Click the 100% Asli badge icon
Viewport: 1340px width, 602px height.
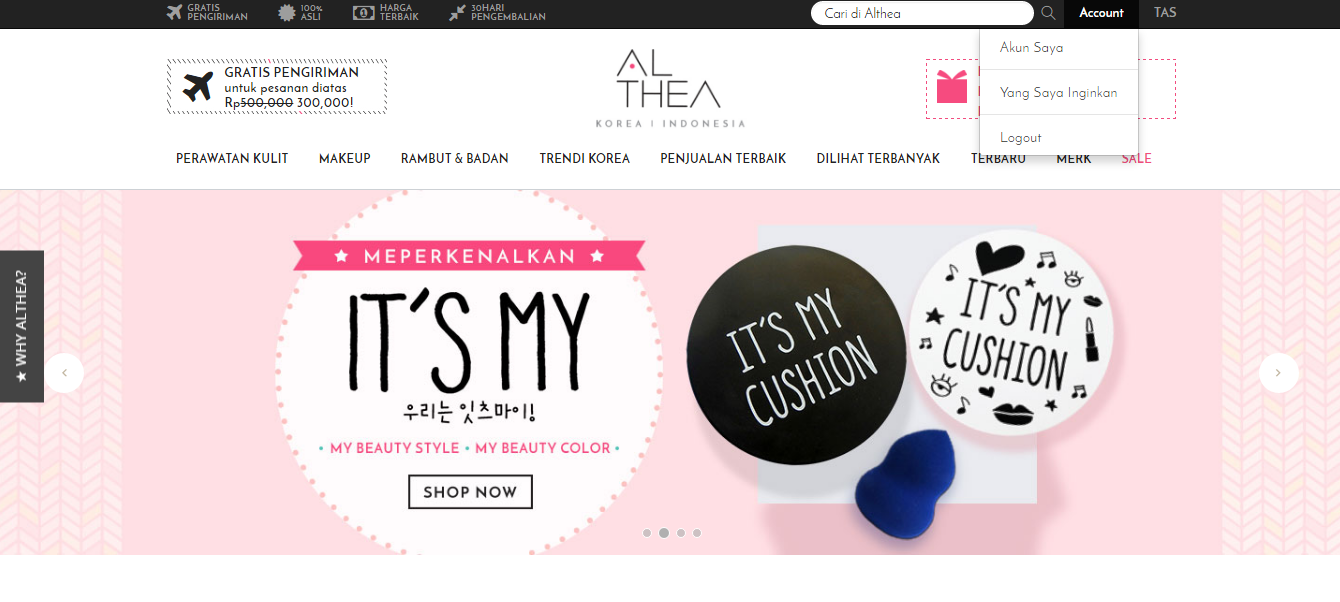click(x=287, y=13)
